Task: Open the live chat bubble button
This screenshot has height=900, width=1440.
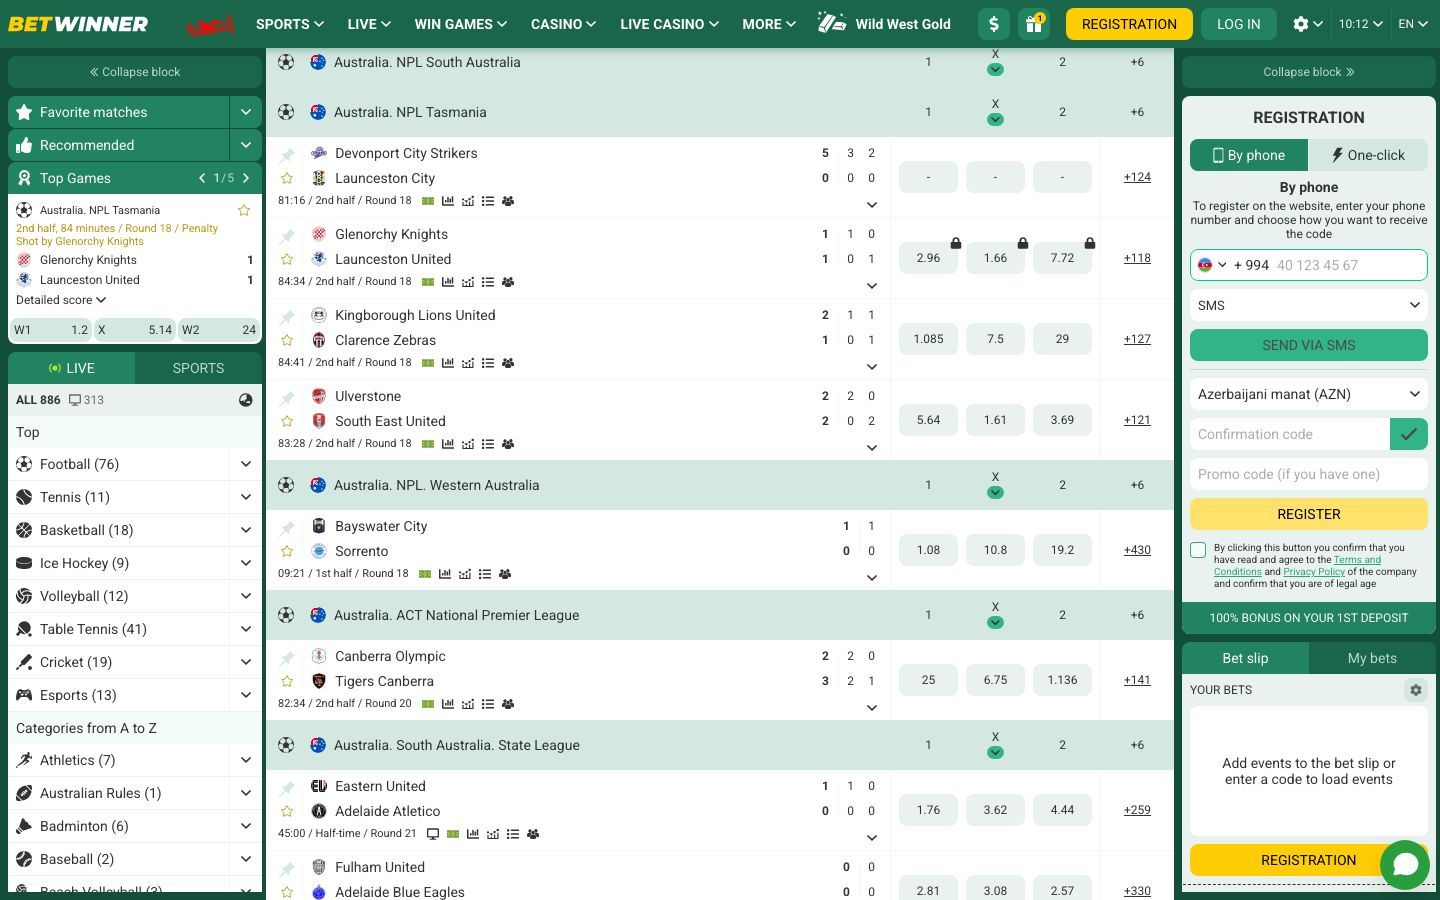Action: [1405, 864]
